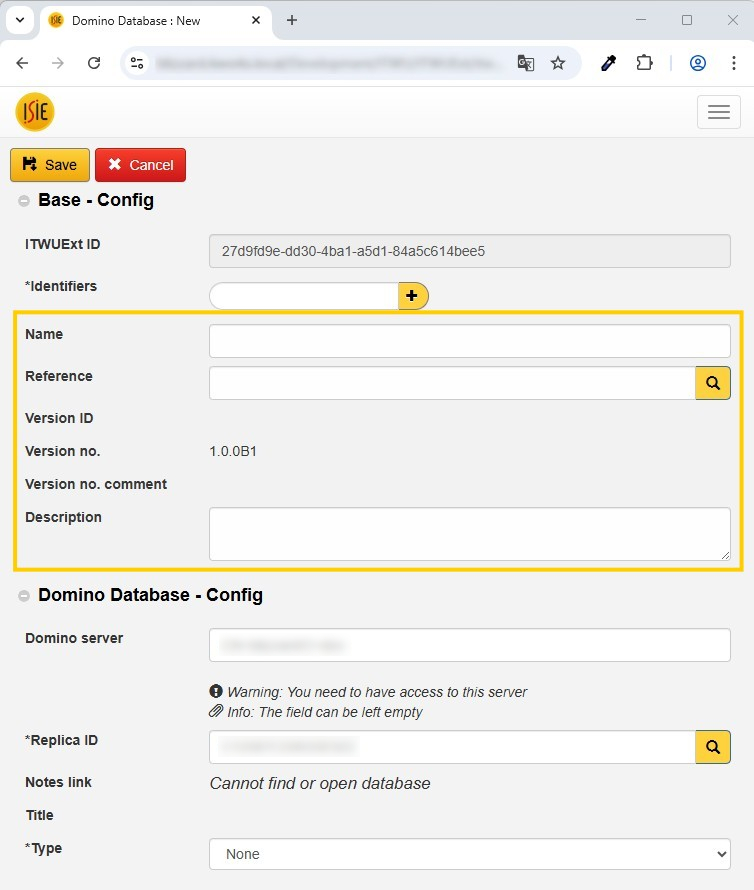Click the version number text 1.0.0B1
Screen dimensions: 754x890
(x=233, y=451)
